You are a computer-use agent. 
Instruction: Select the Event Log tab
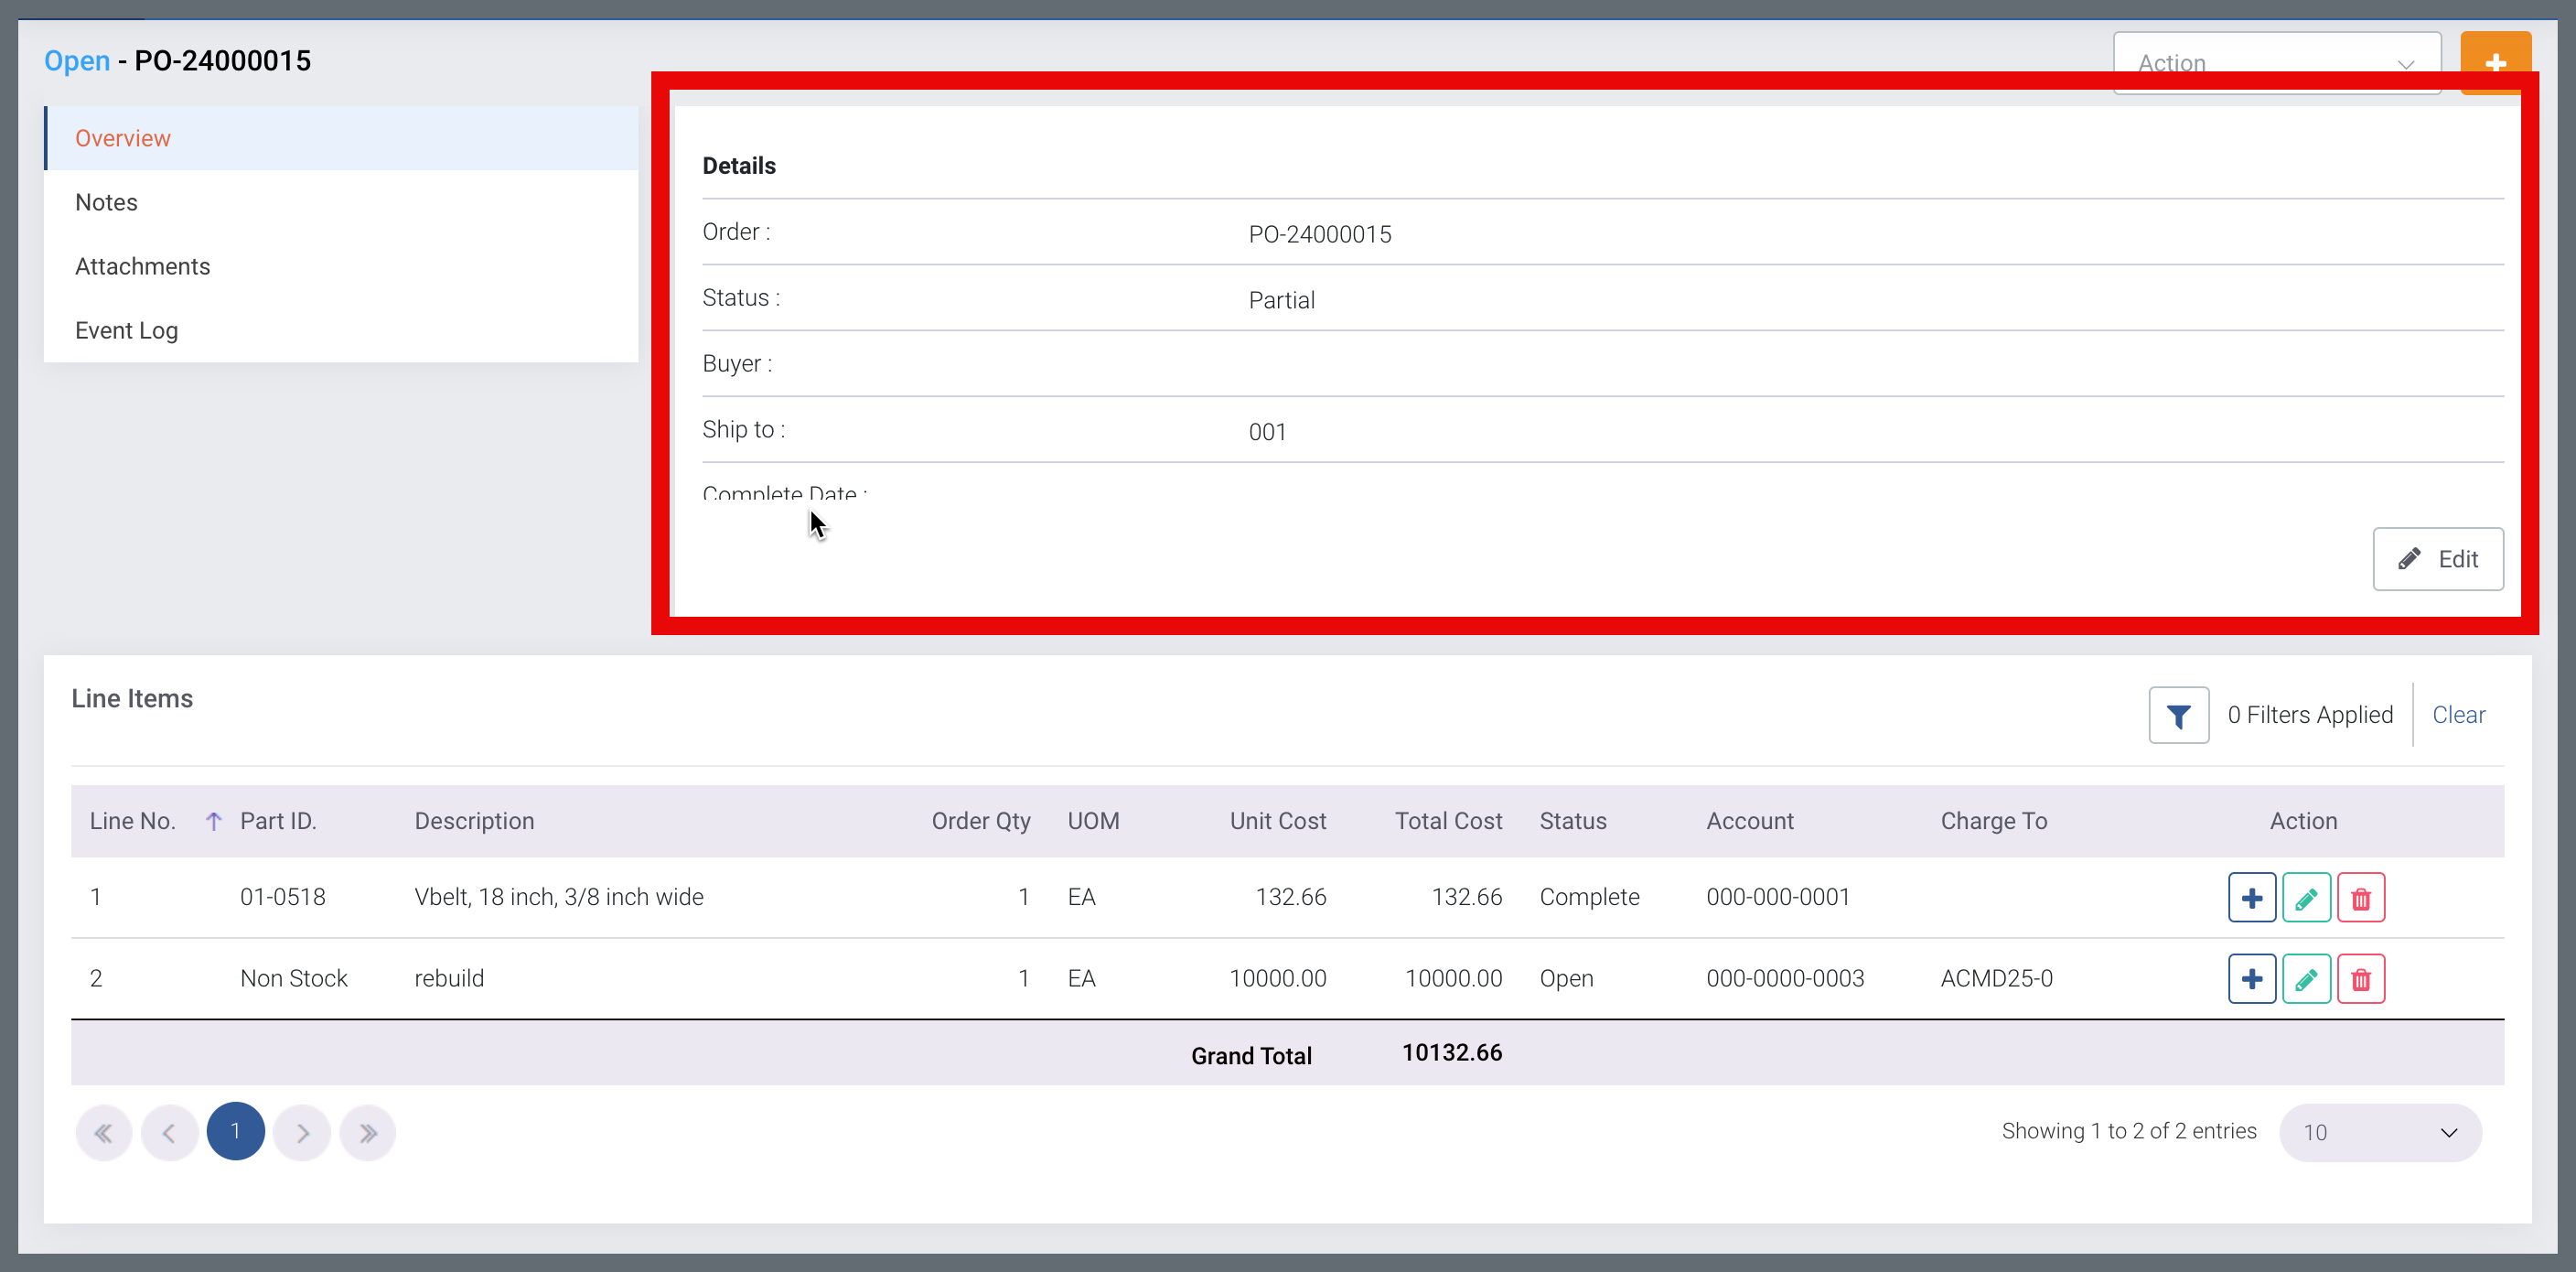126,330
